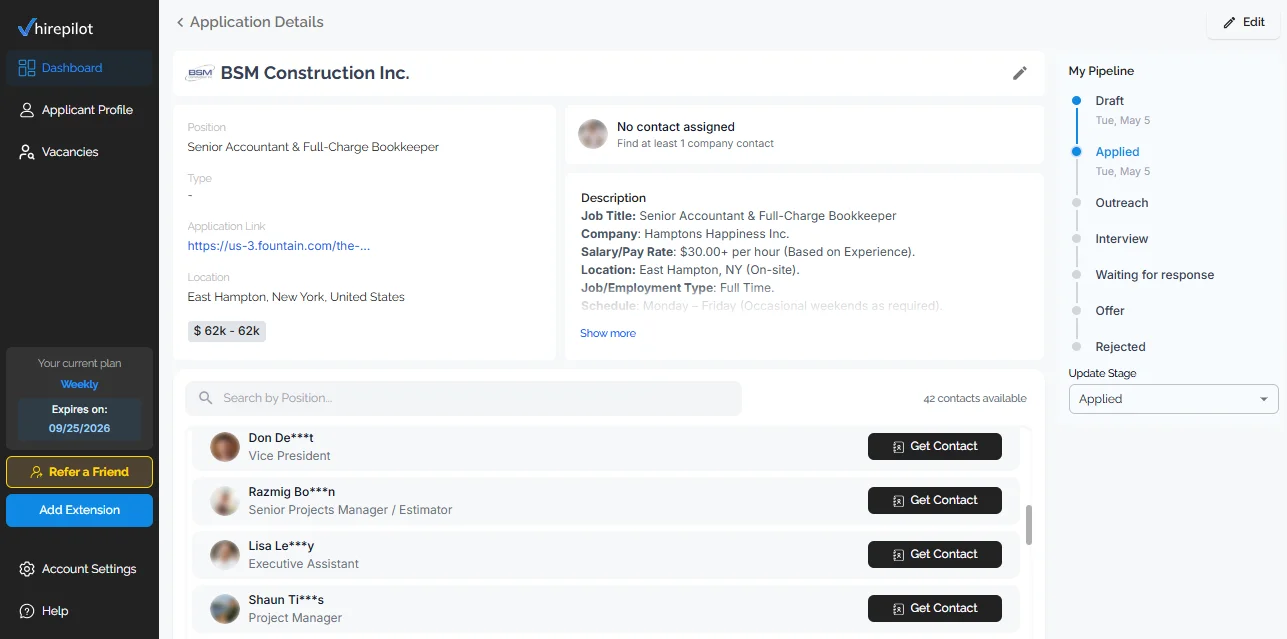Viewport: 1287px width, 639px height.
Task: Open Applicant Profile in the sidebar
Action: tap(79, 110)
